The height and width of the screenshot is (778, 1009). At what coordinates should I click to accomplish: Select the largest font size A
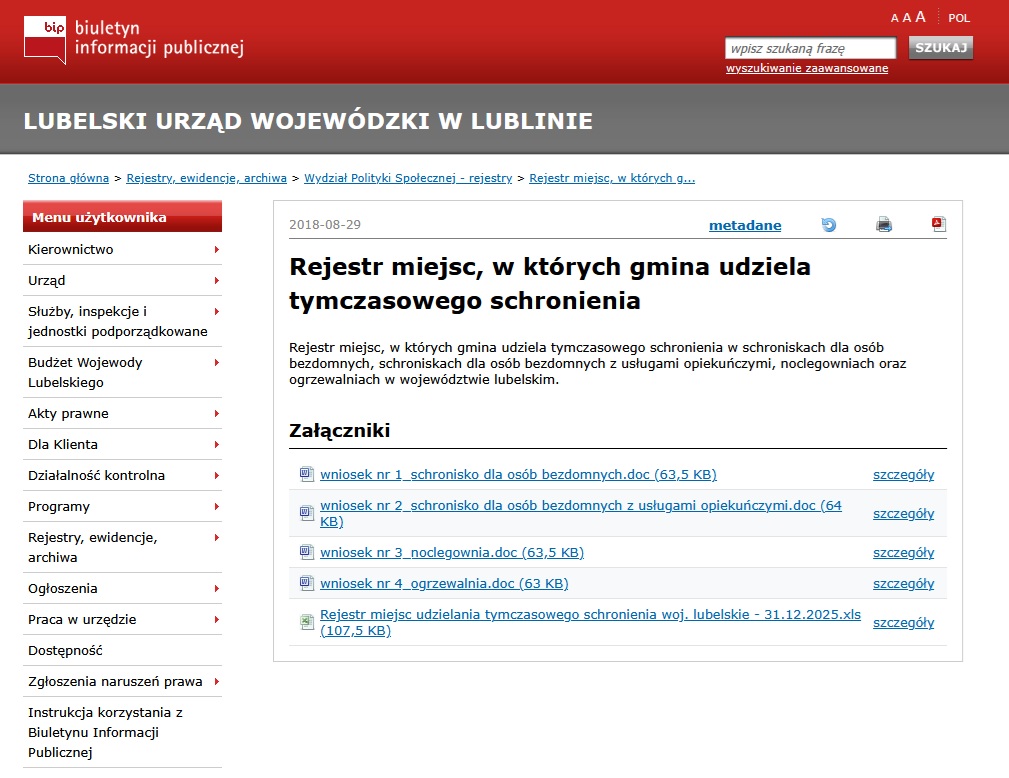pos(920,17)
